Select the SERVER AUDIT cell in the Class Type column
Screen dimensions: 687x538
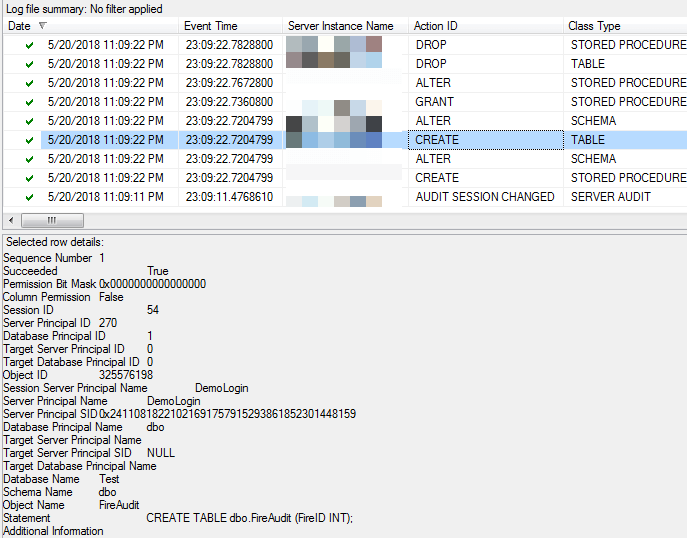(x=610, y=197)
